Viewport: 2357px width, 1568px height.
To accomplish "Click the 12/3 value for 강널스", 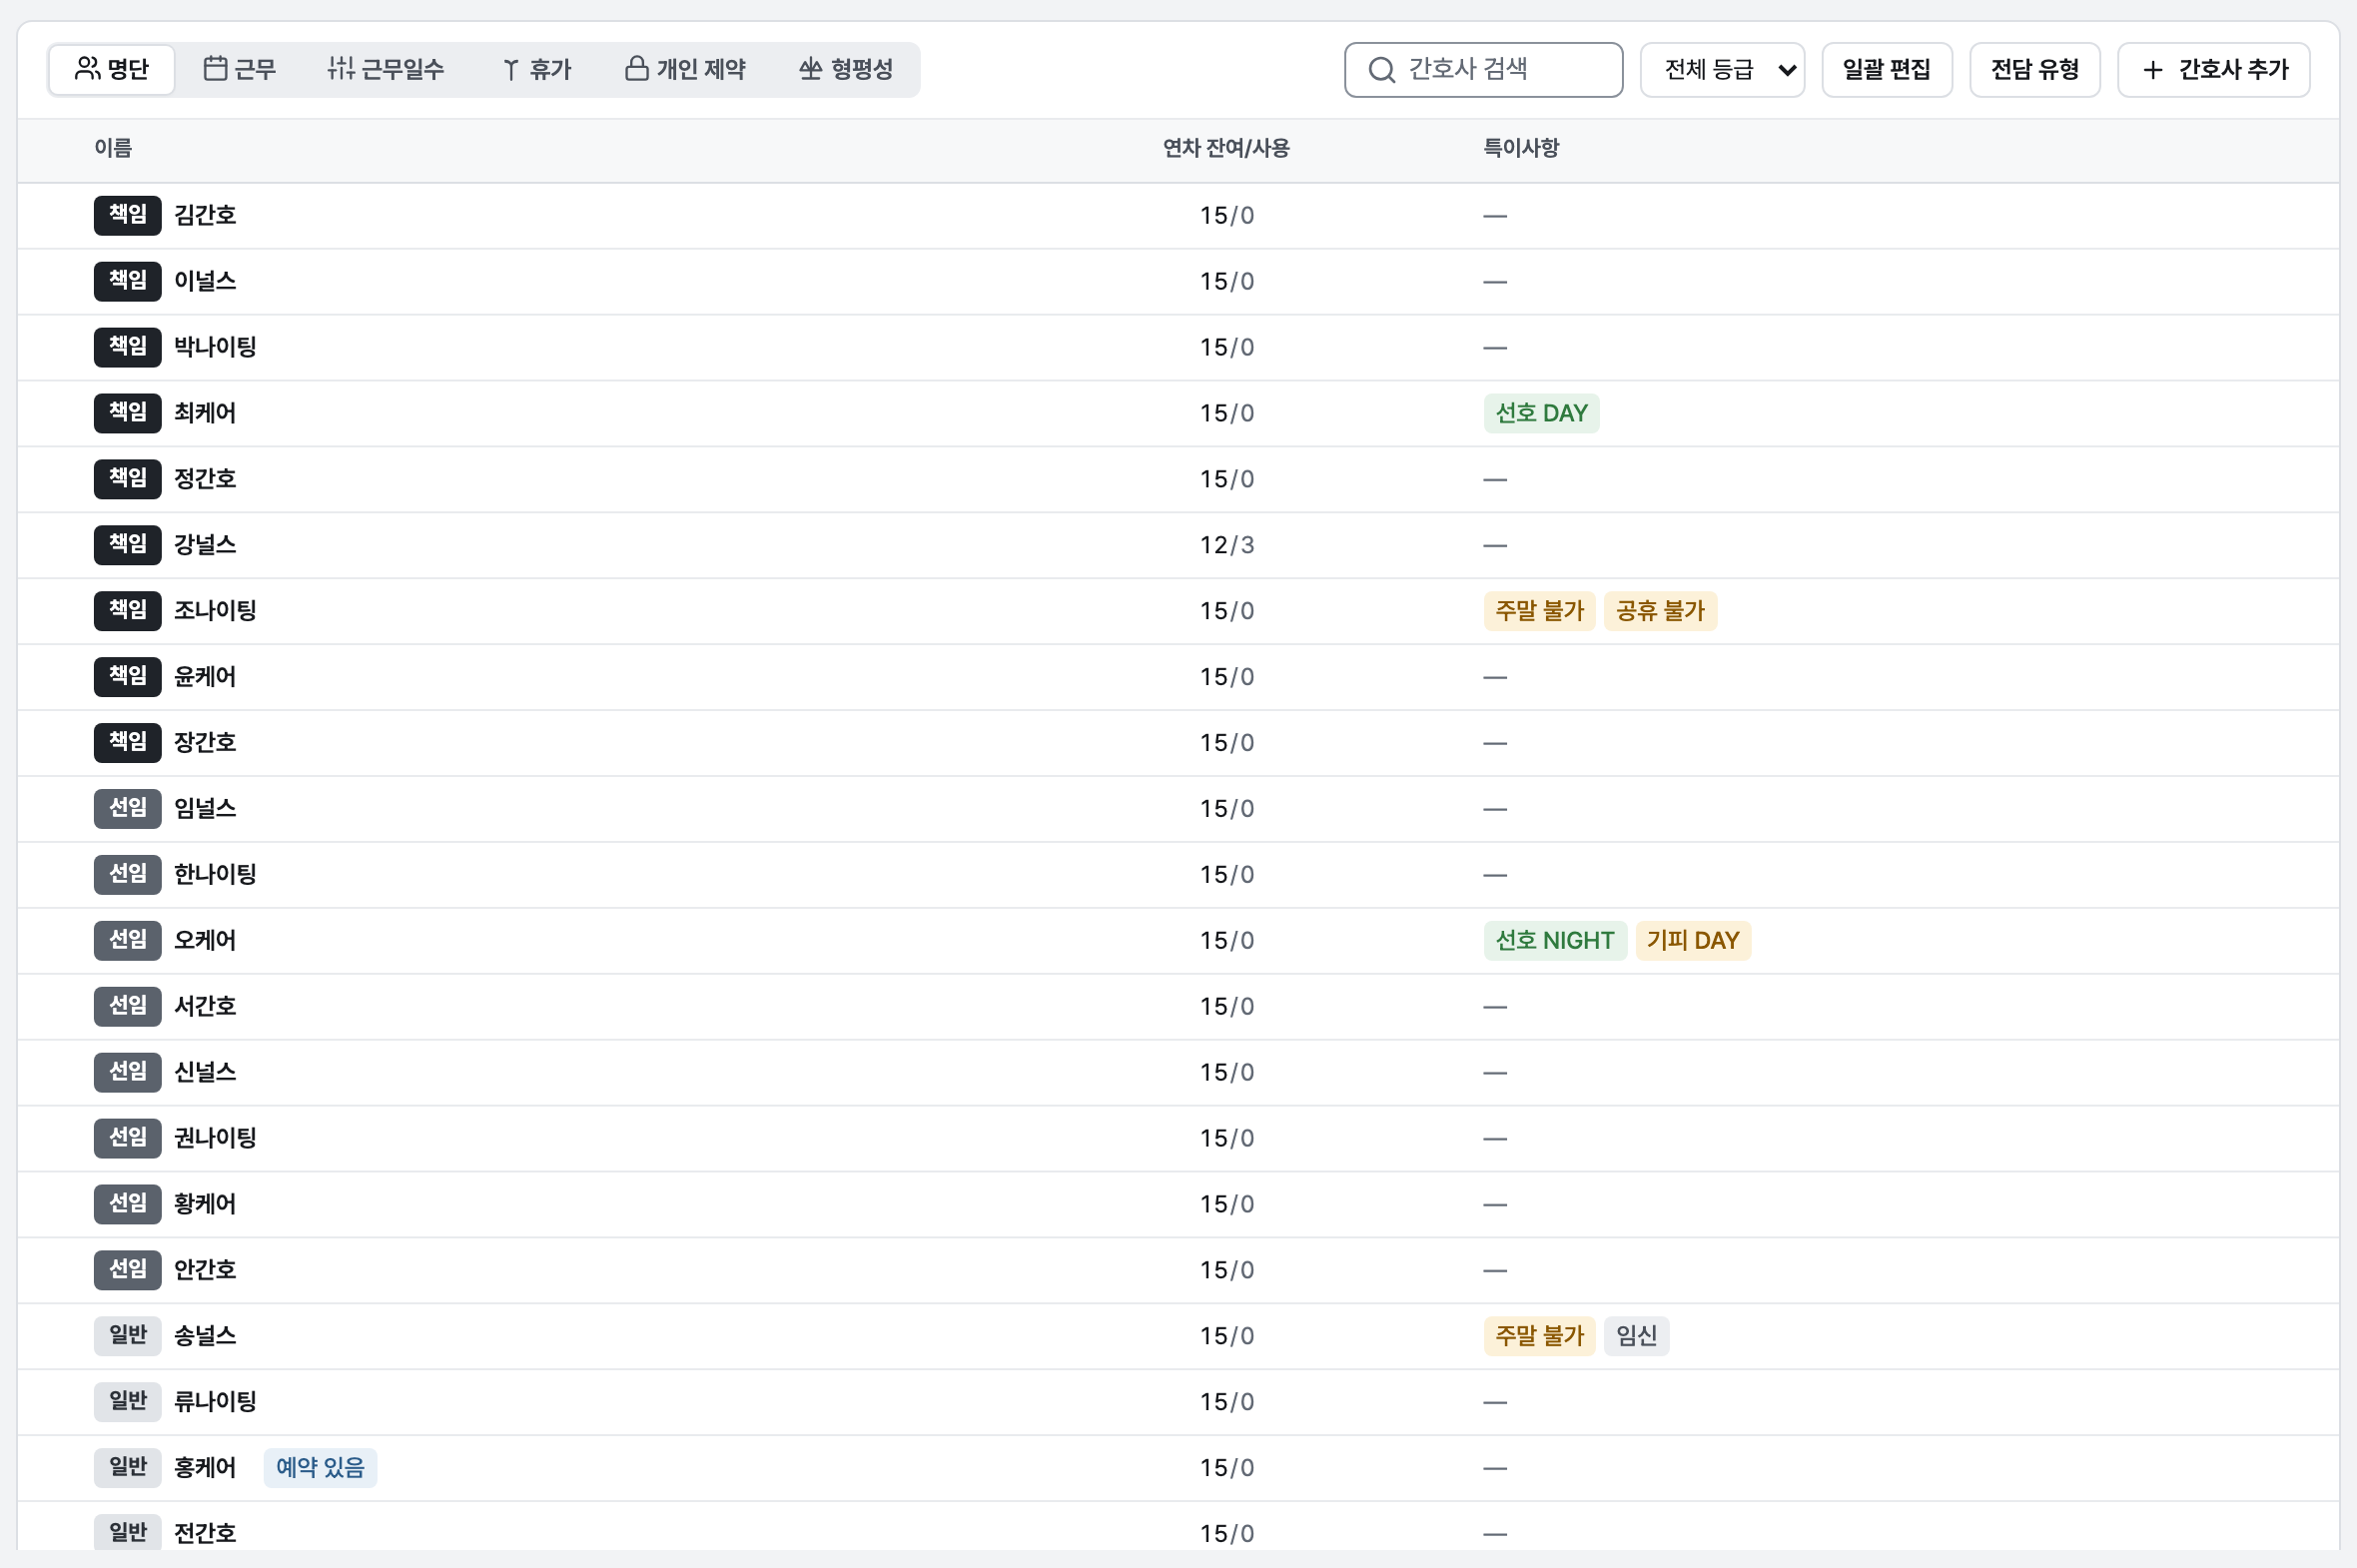I will (x=1227, y=545).
